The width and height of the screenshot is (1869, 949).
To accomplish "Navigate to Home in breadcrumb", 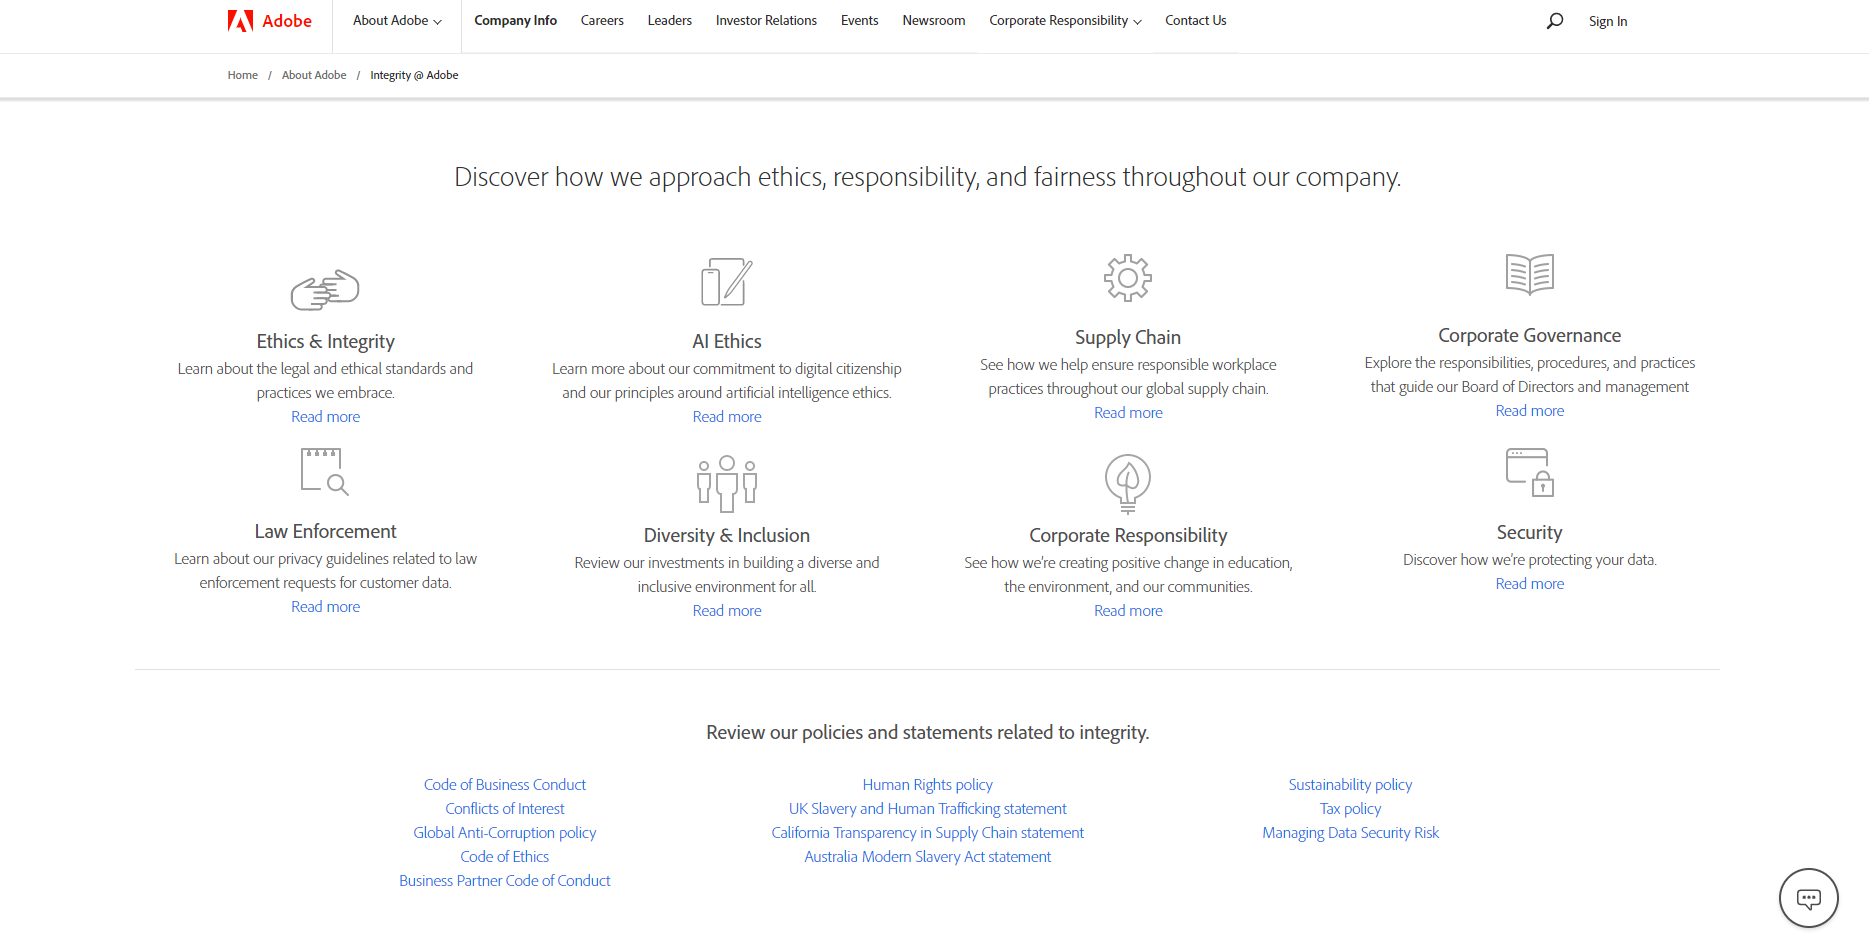I will 242,75.
